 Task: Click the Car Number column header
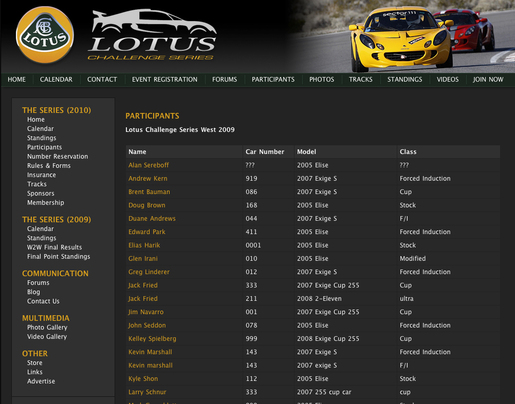[x=265, y=152]
